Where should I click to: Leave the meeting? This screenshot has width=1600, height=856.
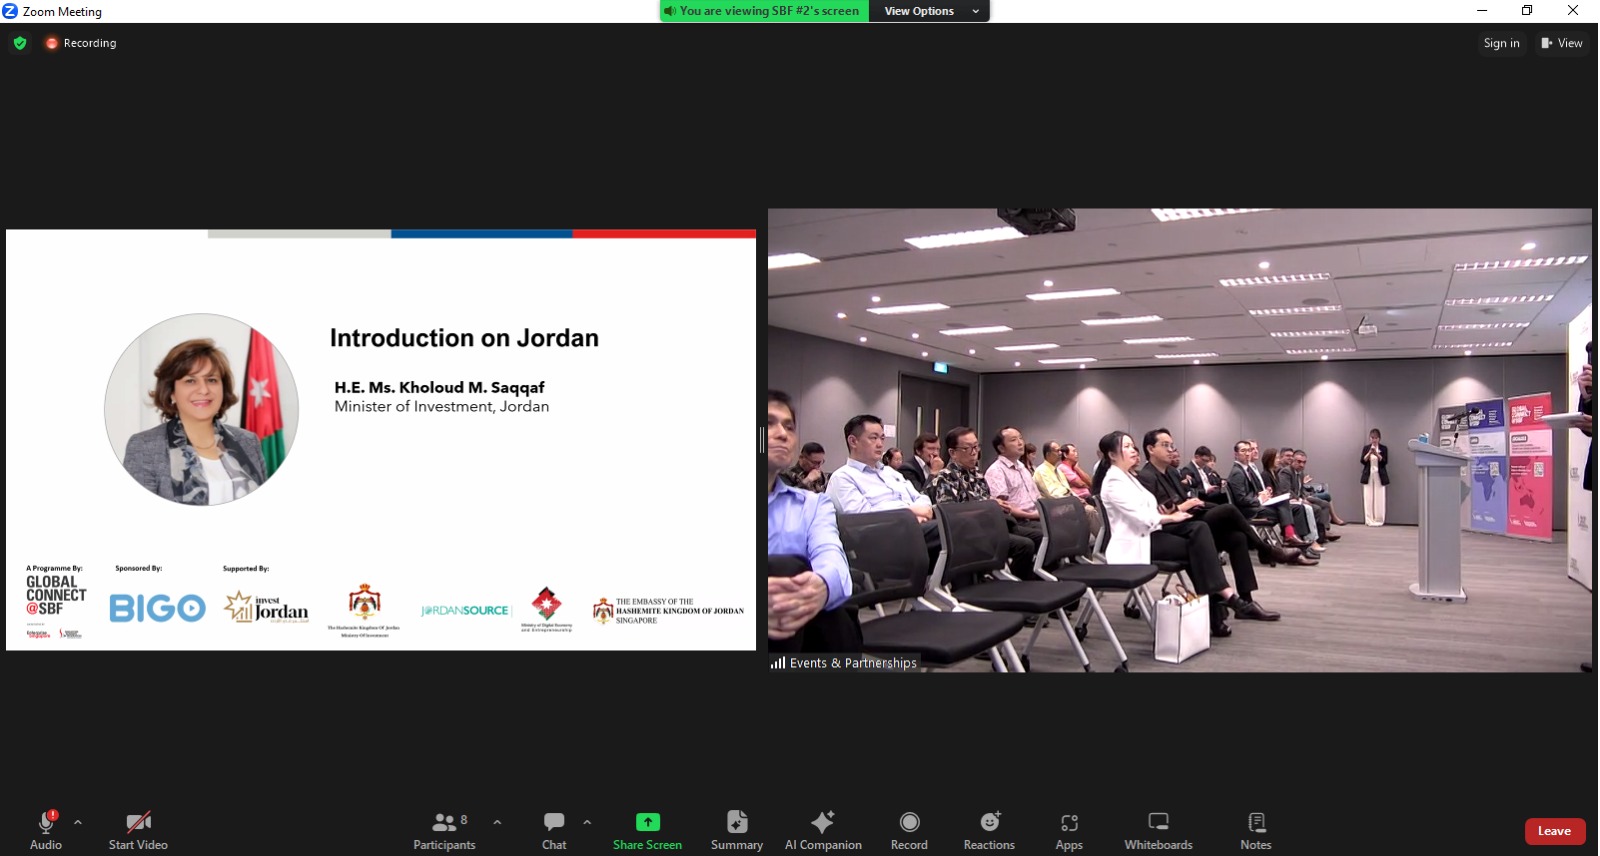coord(1554,831)
